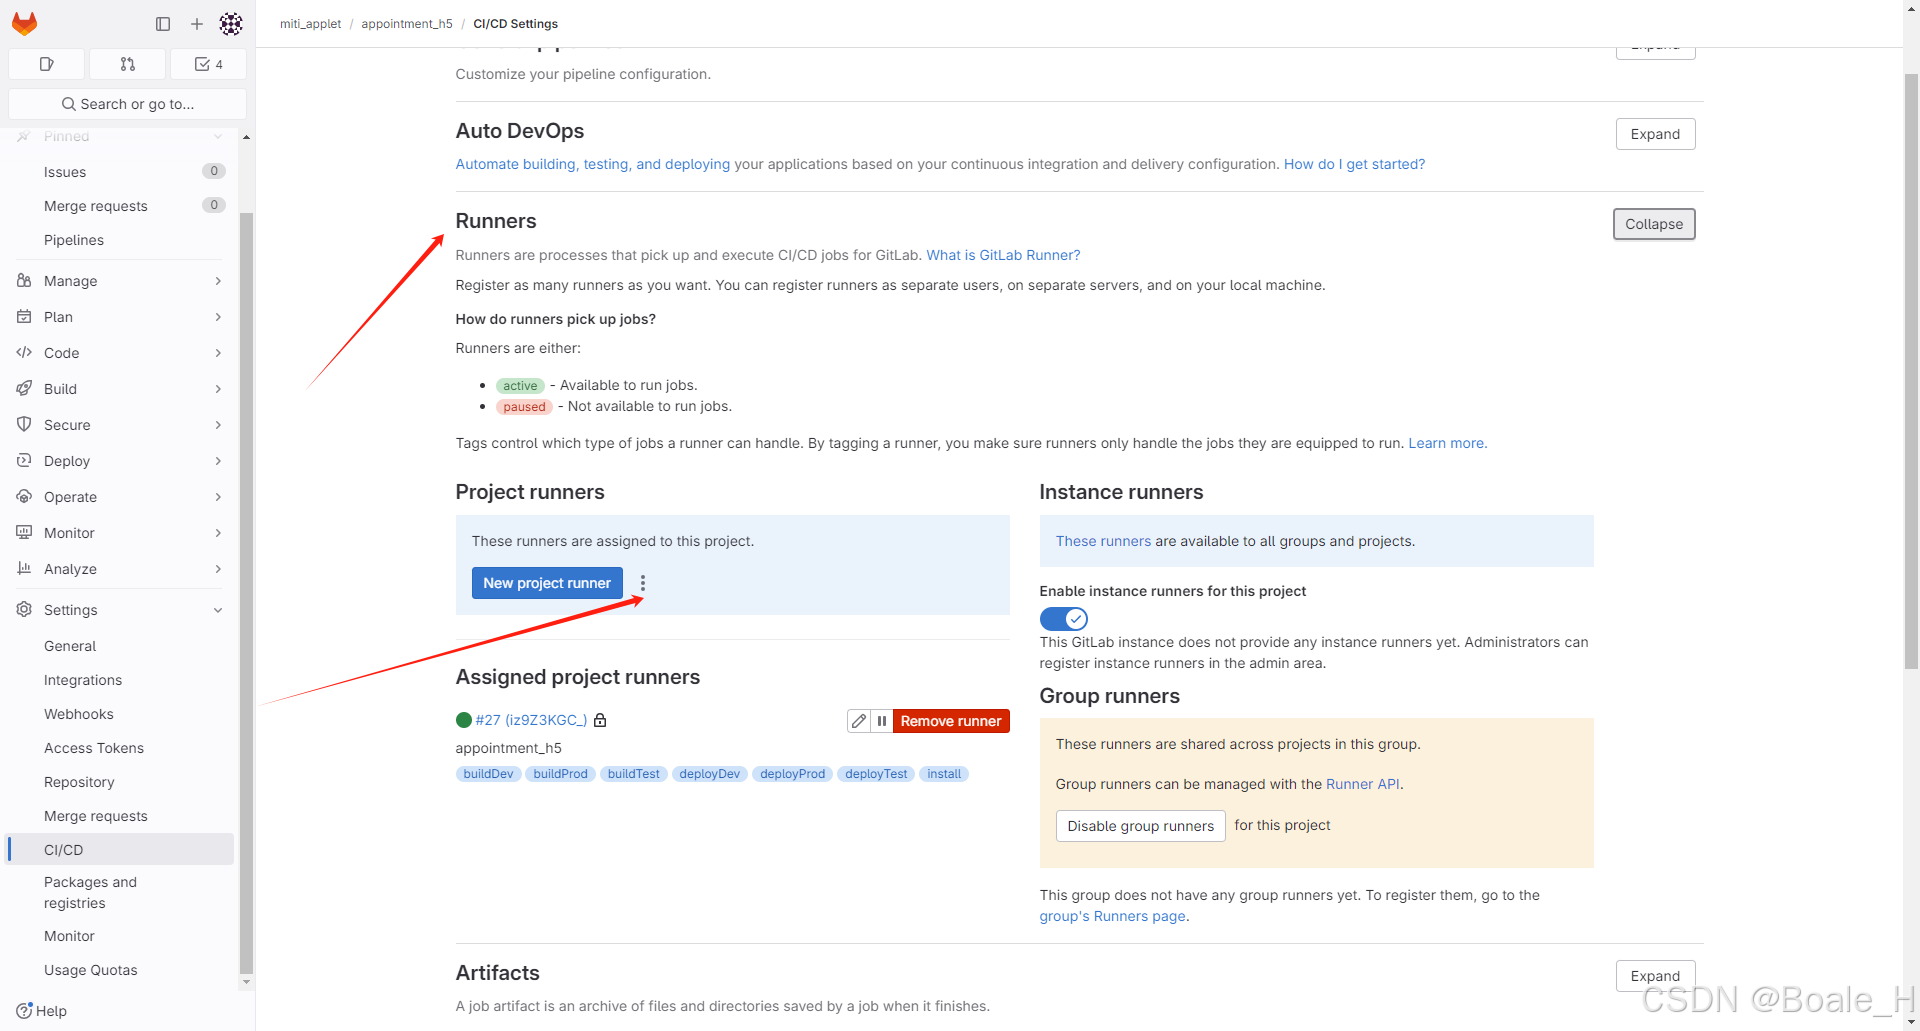Expand the Code section
Image resolution: width=1920 pixels, height=1031 pixels.
[x=120, y=353]
